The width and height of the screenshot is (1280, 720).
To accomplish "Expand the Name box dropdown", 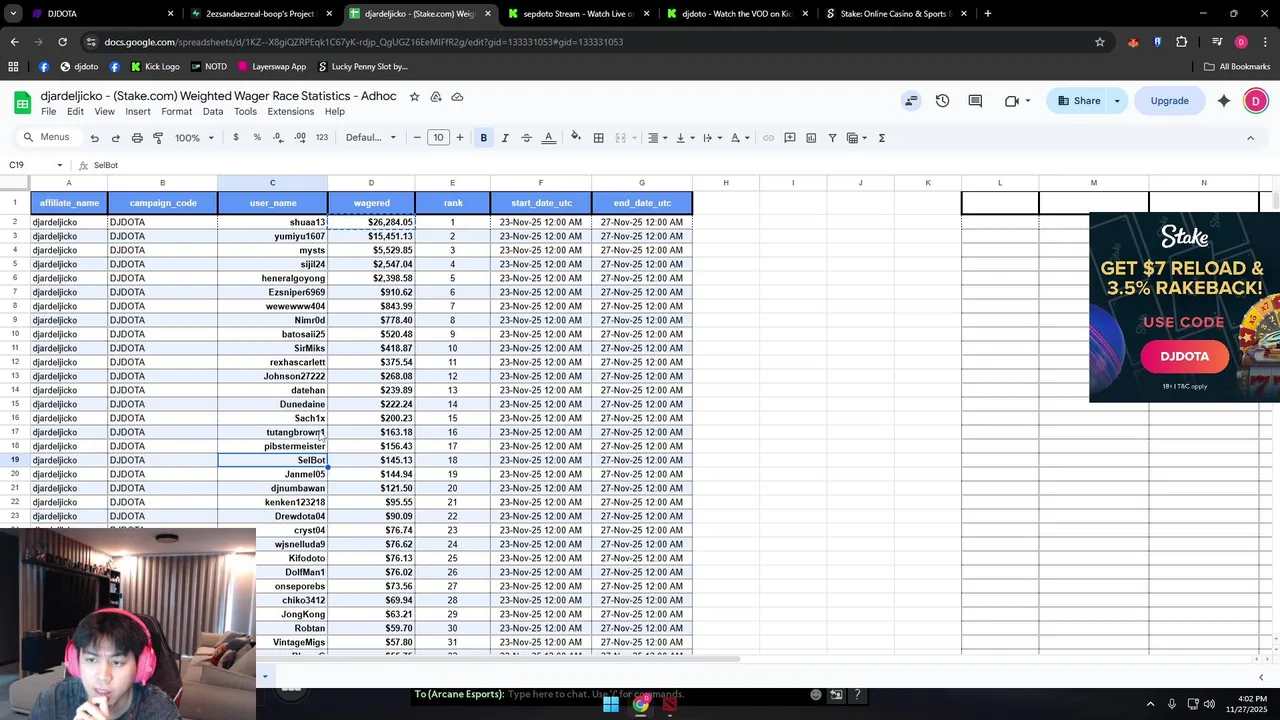I will [x=60, y=165].
